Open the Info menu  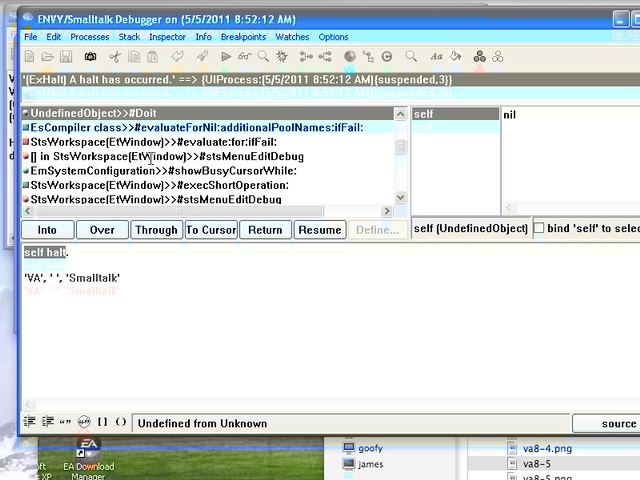click(204, 37)
